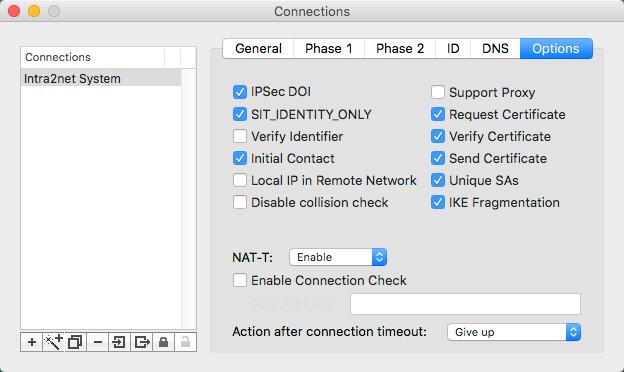Click the plus icon to add connection

pyautogui.click(x=32, y=342)
